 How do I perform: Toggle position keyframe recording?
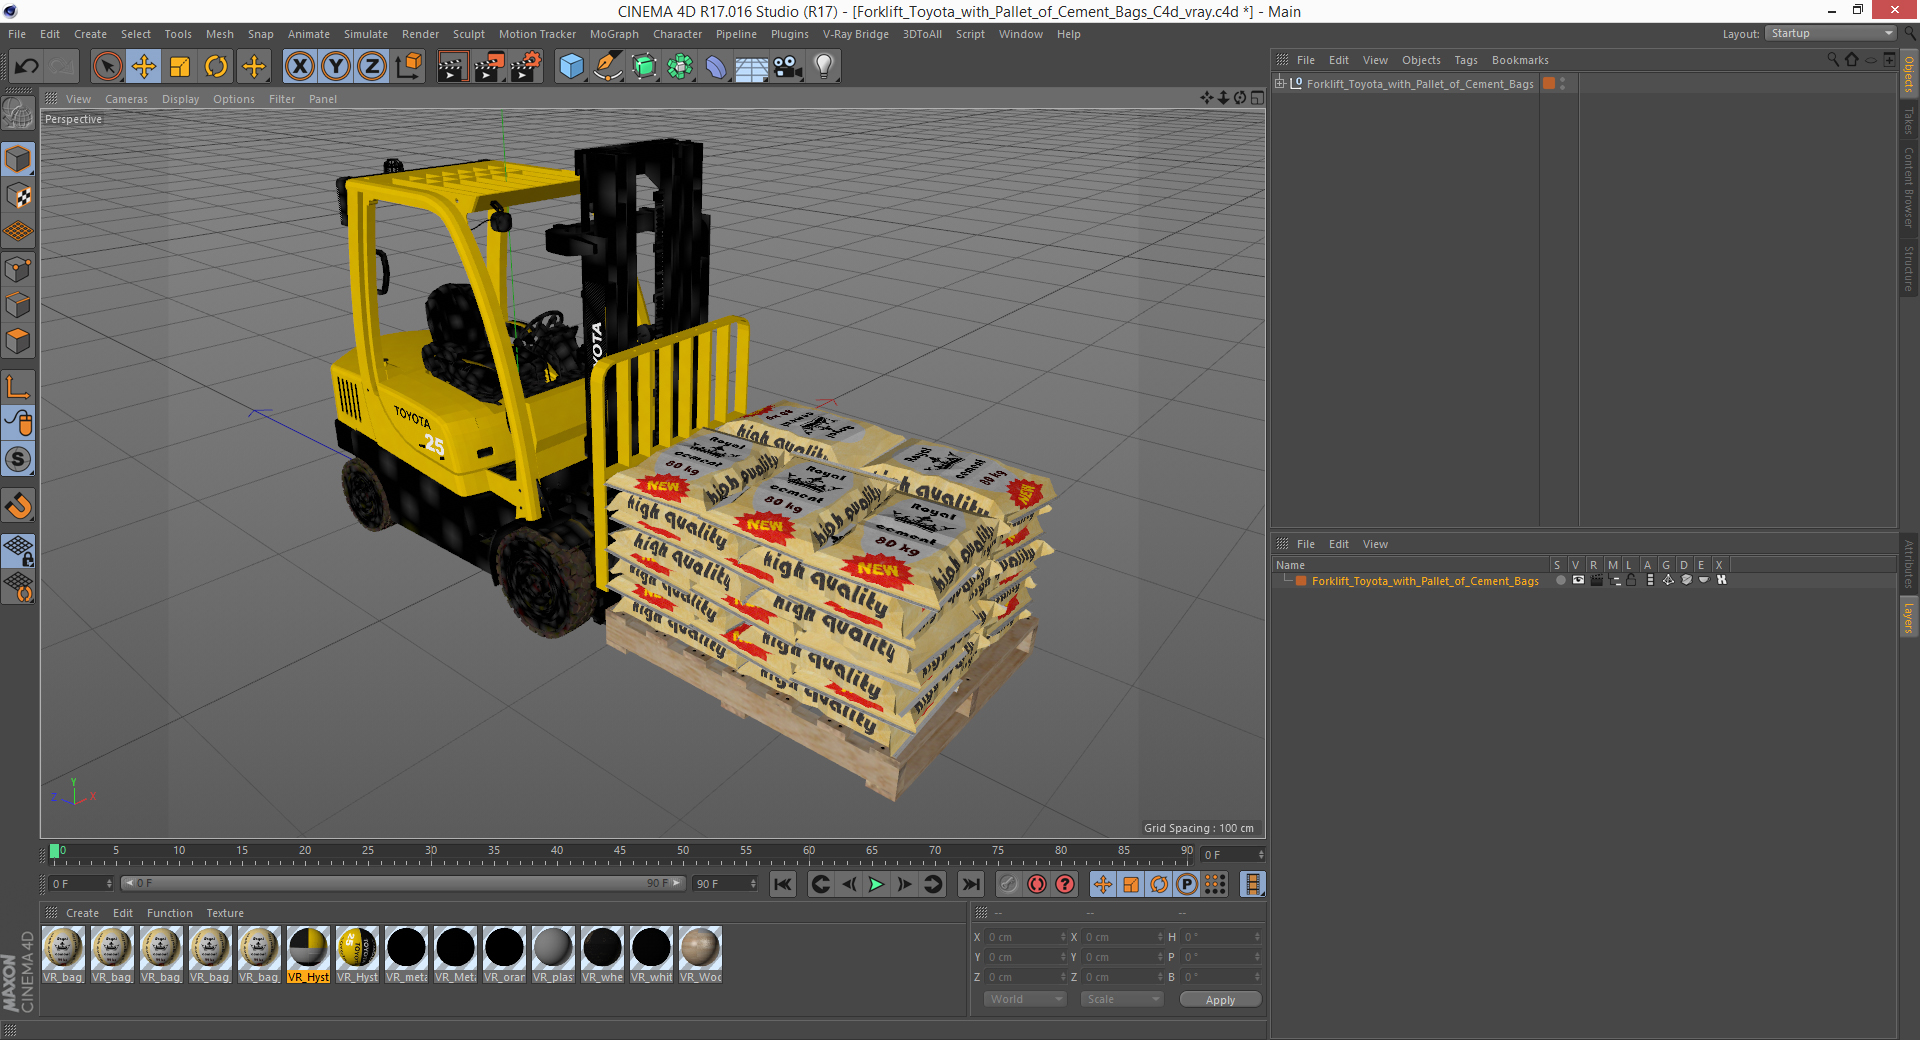[x=1102, y=884]
